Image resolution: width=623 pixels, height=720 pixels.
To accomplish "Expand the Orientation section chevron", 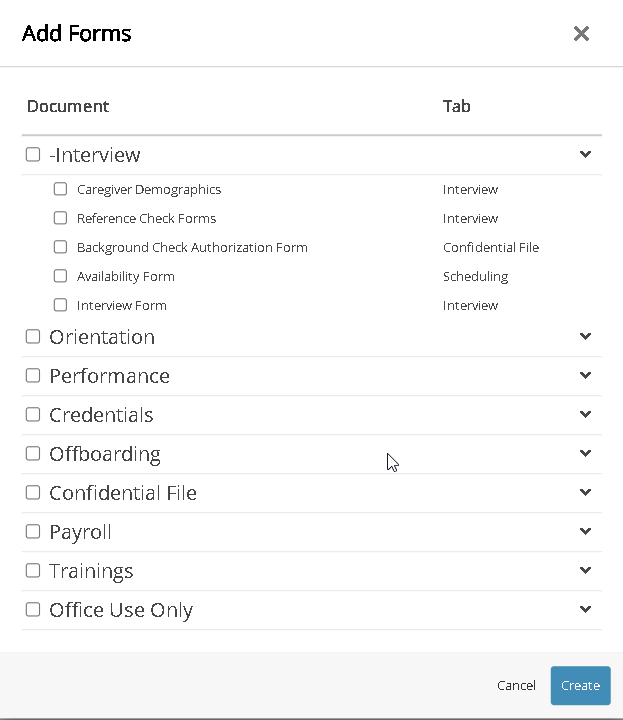I will (586, 336).
